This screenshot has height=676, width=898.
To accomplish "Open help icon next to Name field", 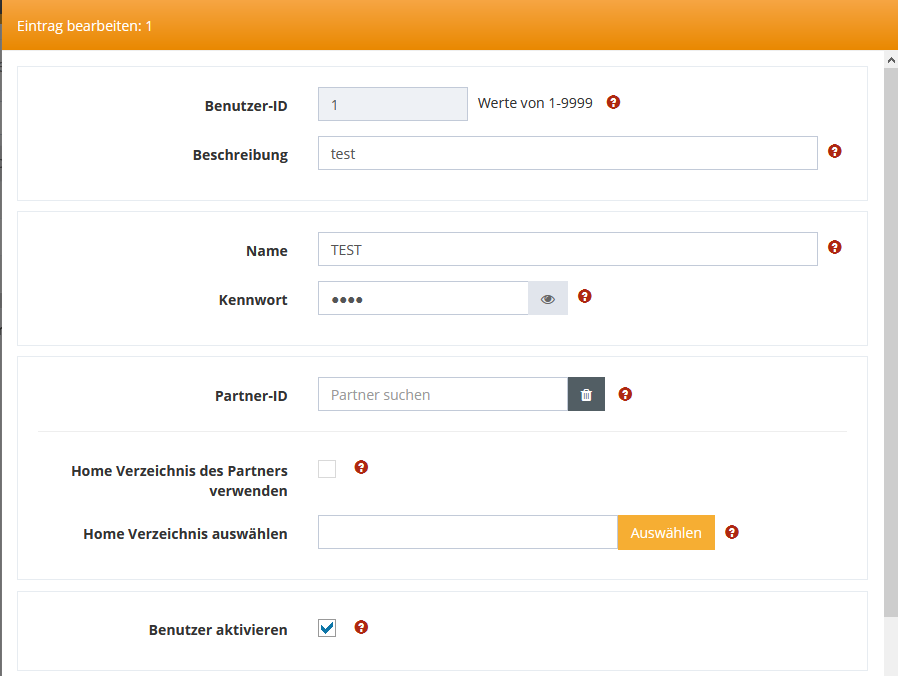I will point(835,247).
